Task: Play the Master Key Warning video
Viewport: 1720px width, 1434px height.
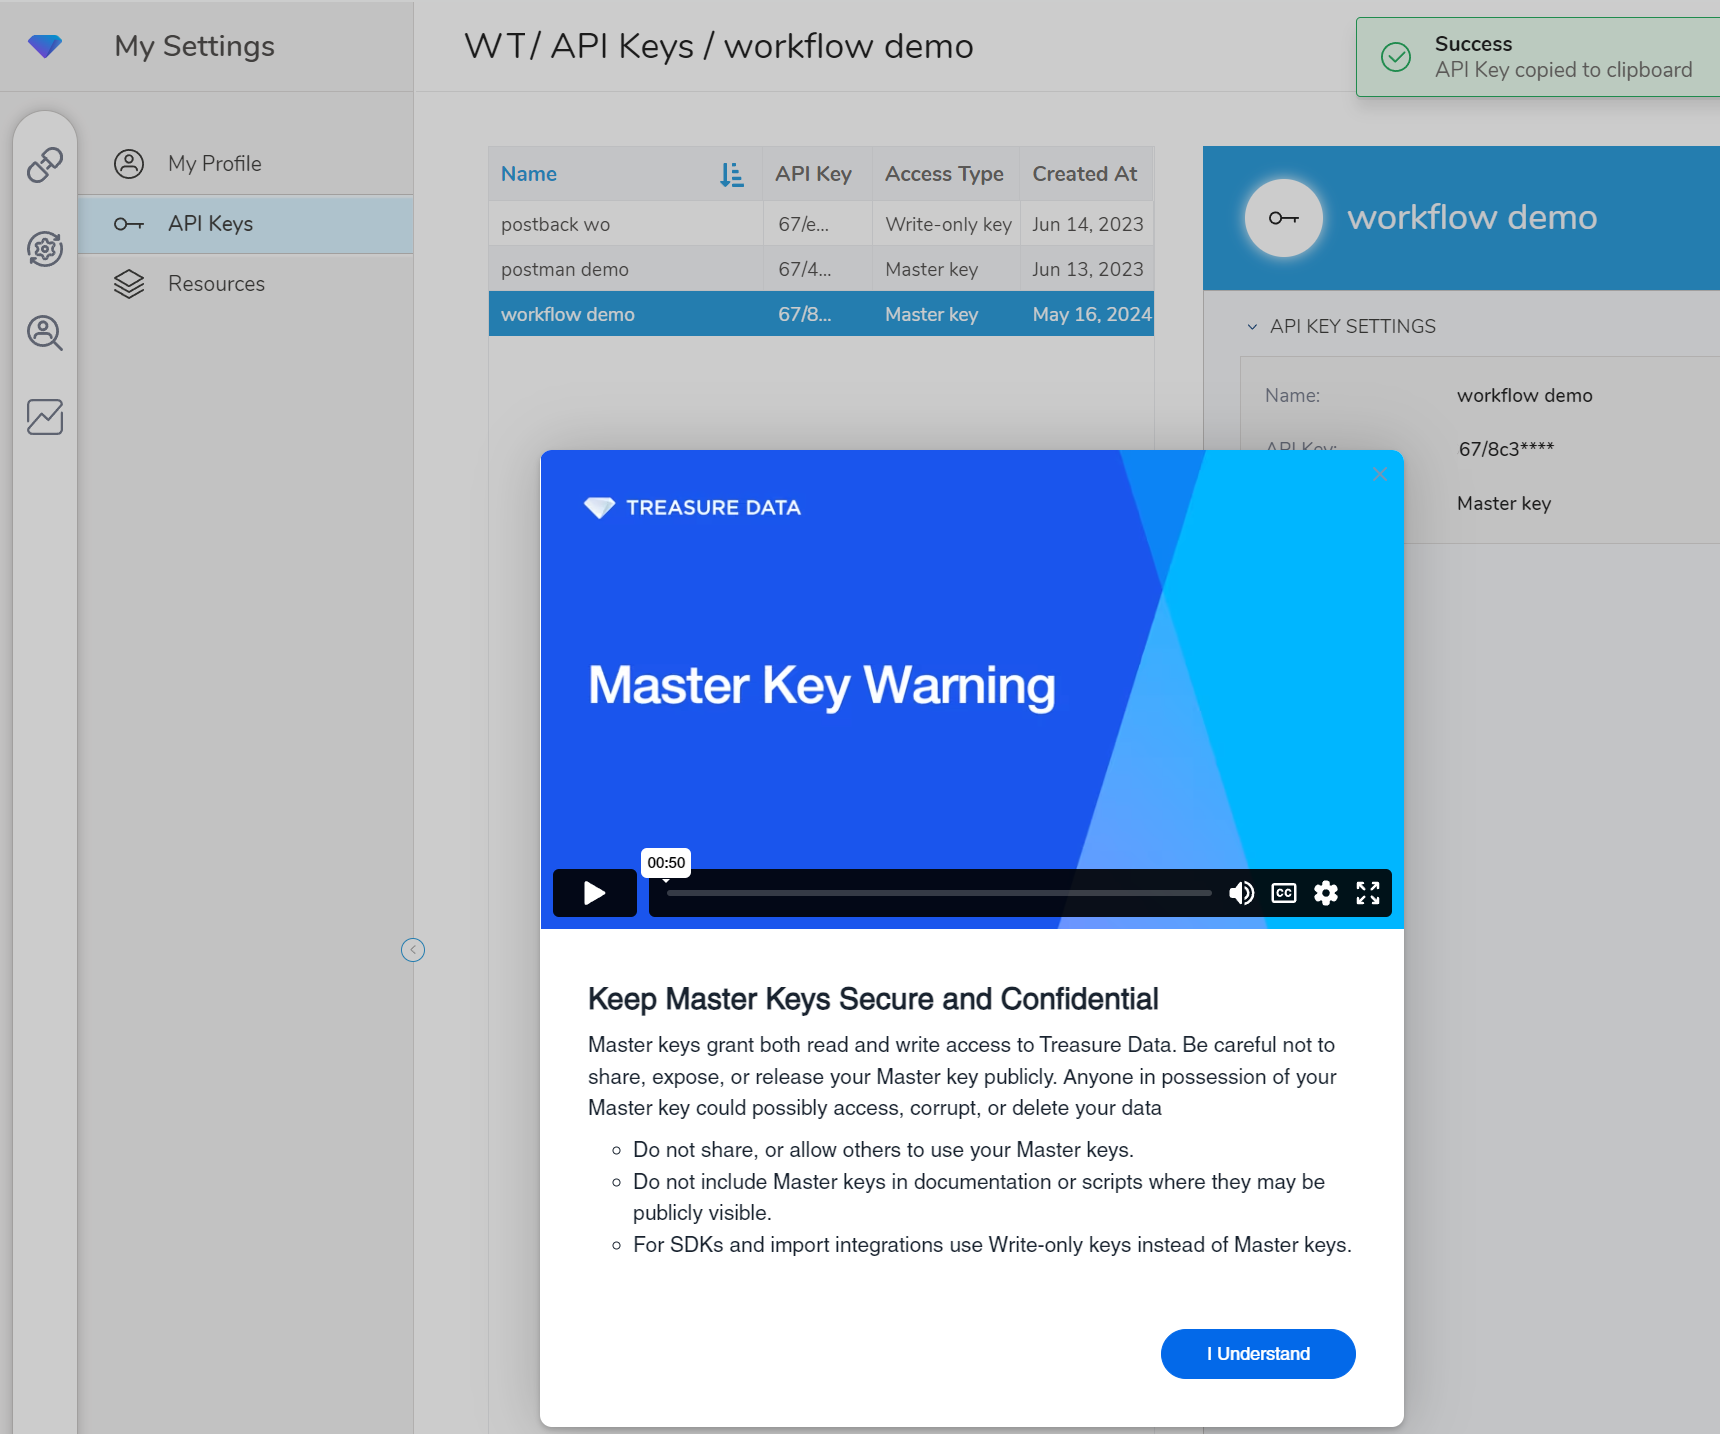Action: 594,893
